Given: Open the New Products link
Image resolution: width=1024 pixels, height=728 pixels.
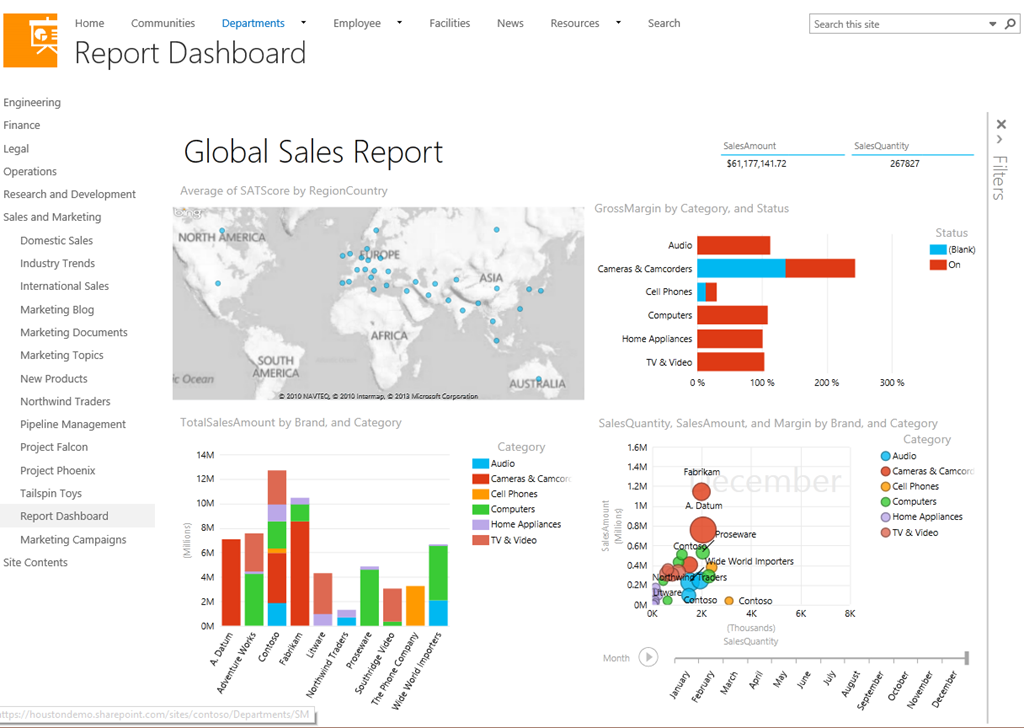Looking at the screenshot, I should pos(54,379).
